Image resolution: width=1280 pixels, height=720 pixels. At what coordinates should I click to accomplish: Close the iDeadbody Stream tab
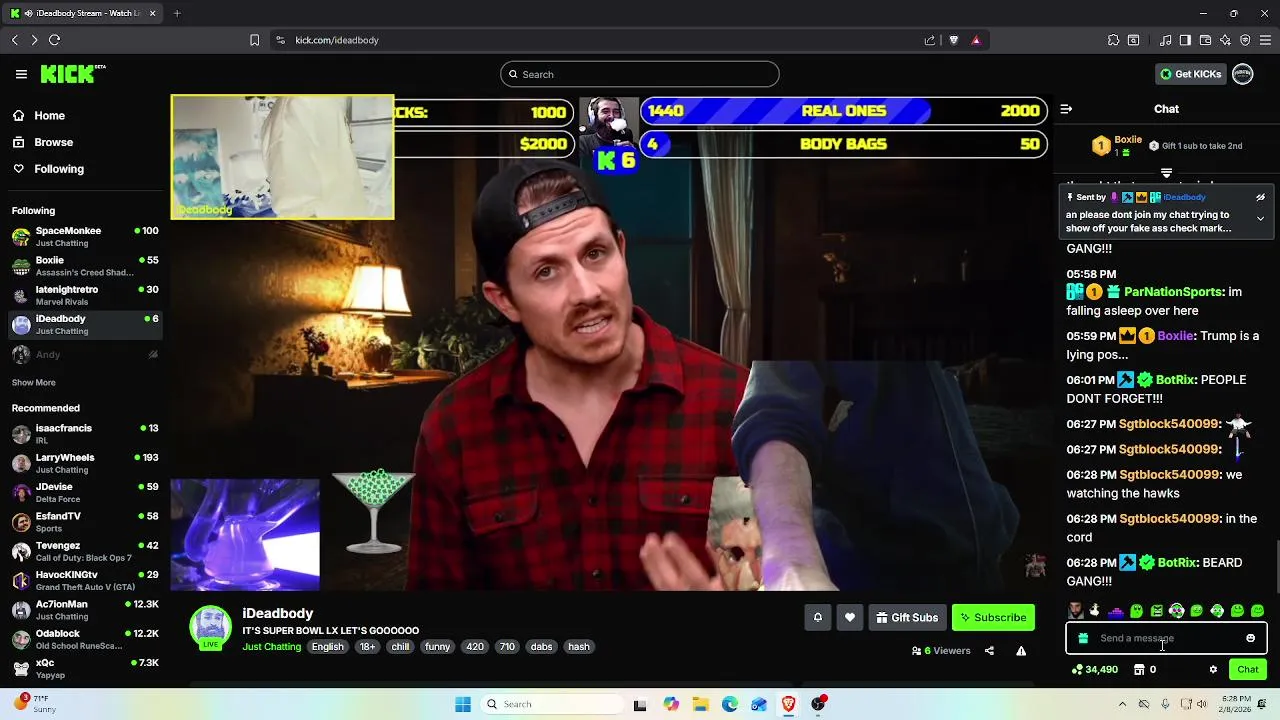click(152, 13)
